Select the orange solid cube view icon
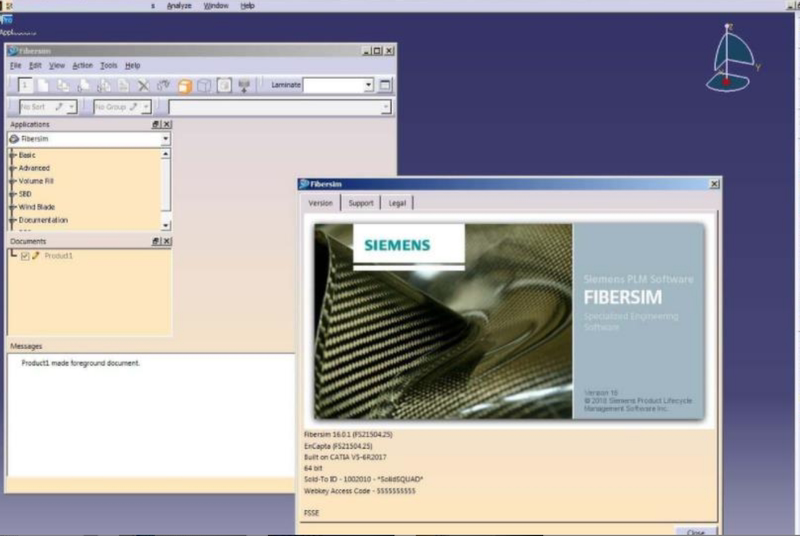The height and width of the screenshot is (536, 800). (185, 85)
